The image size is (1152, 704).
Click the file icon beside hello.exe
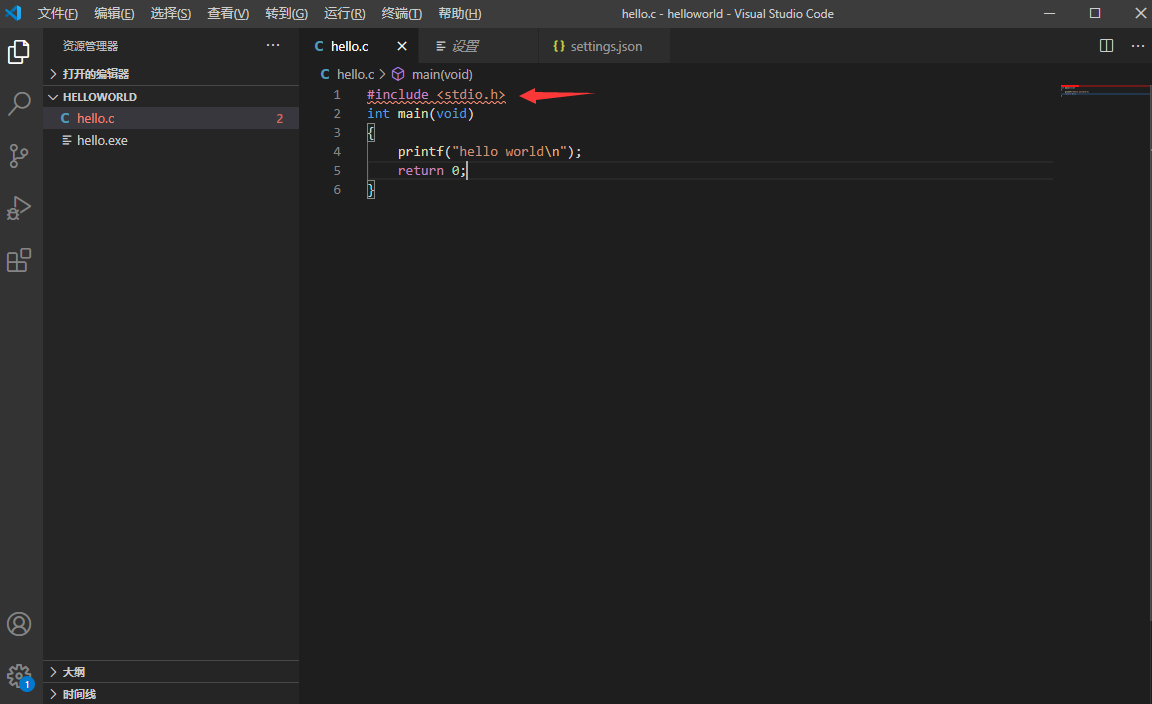pos(66,140)
